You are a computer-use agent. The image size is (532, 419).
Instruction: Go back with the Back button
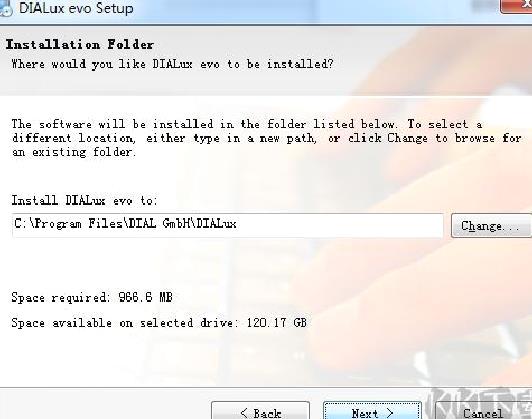[x=261, y=411]
